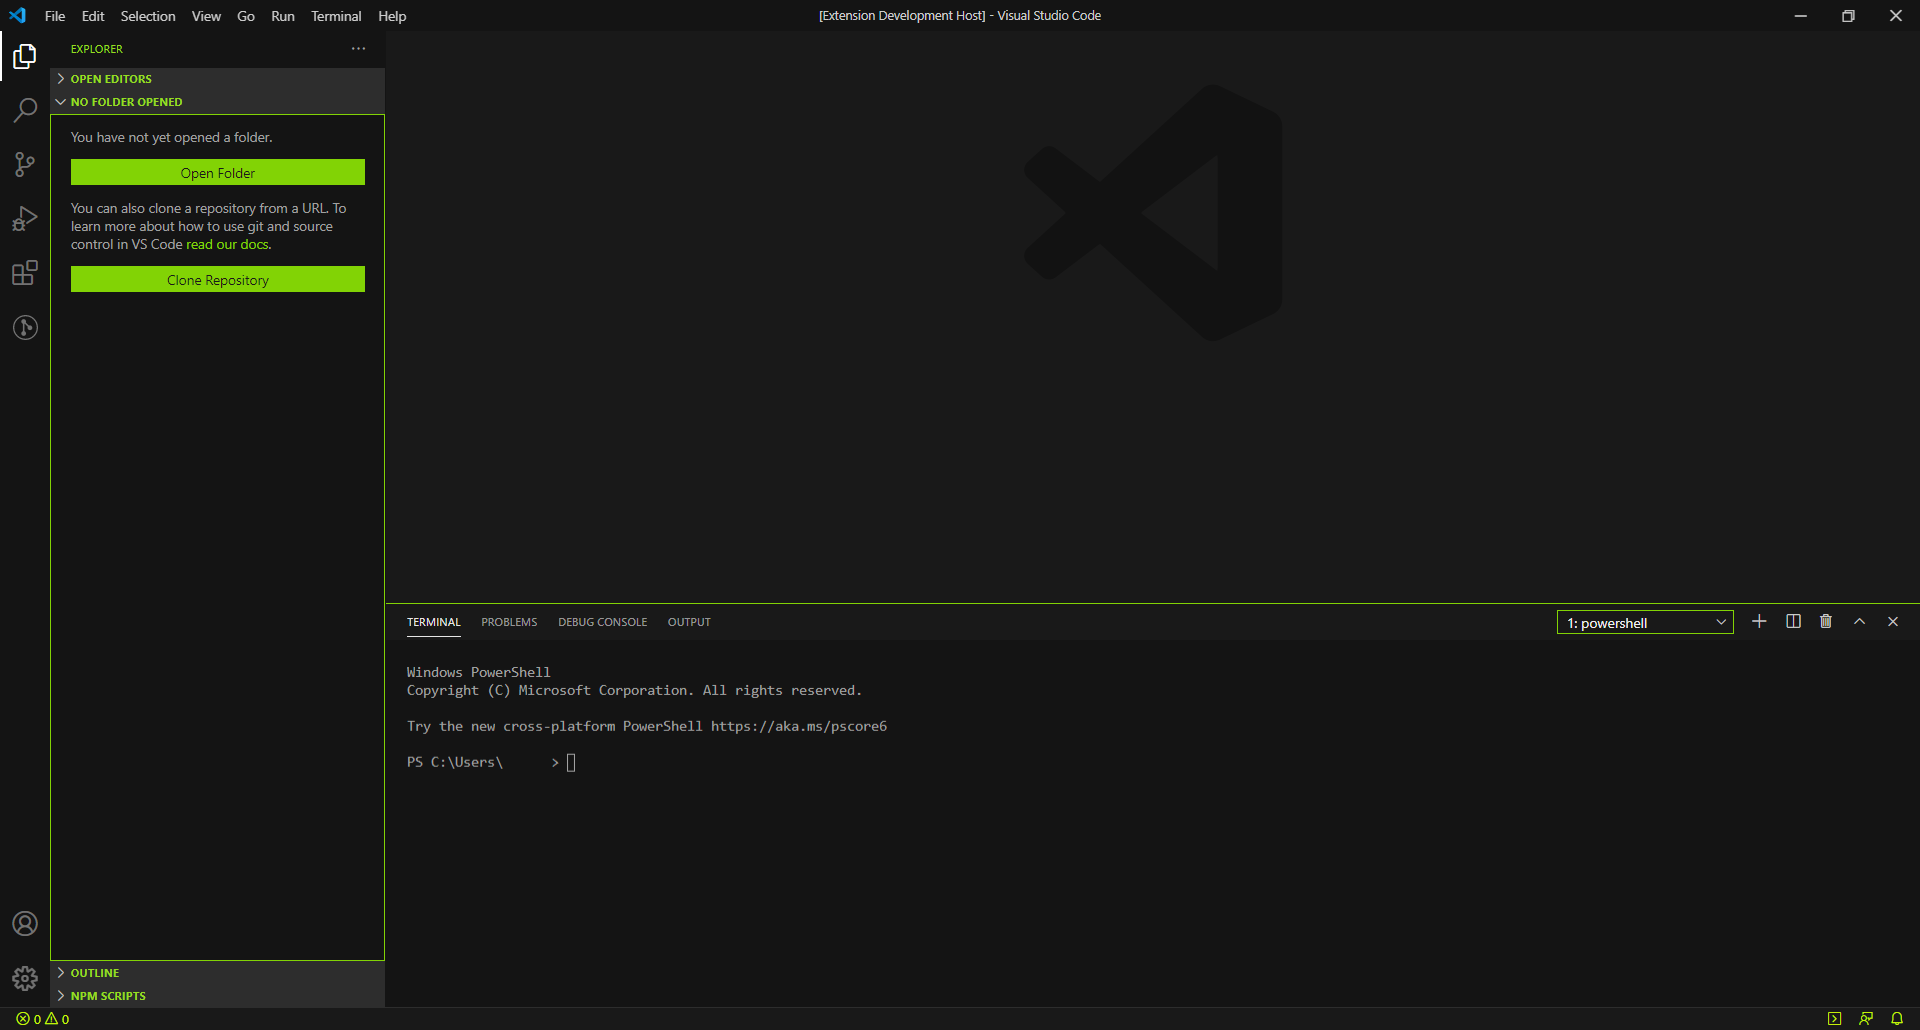Switch to the Output panel tab
The width and height of the screenshot is (1920, 1030).
click(x=689, y=622)
